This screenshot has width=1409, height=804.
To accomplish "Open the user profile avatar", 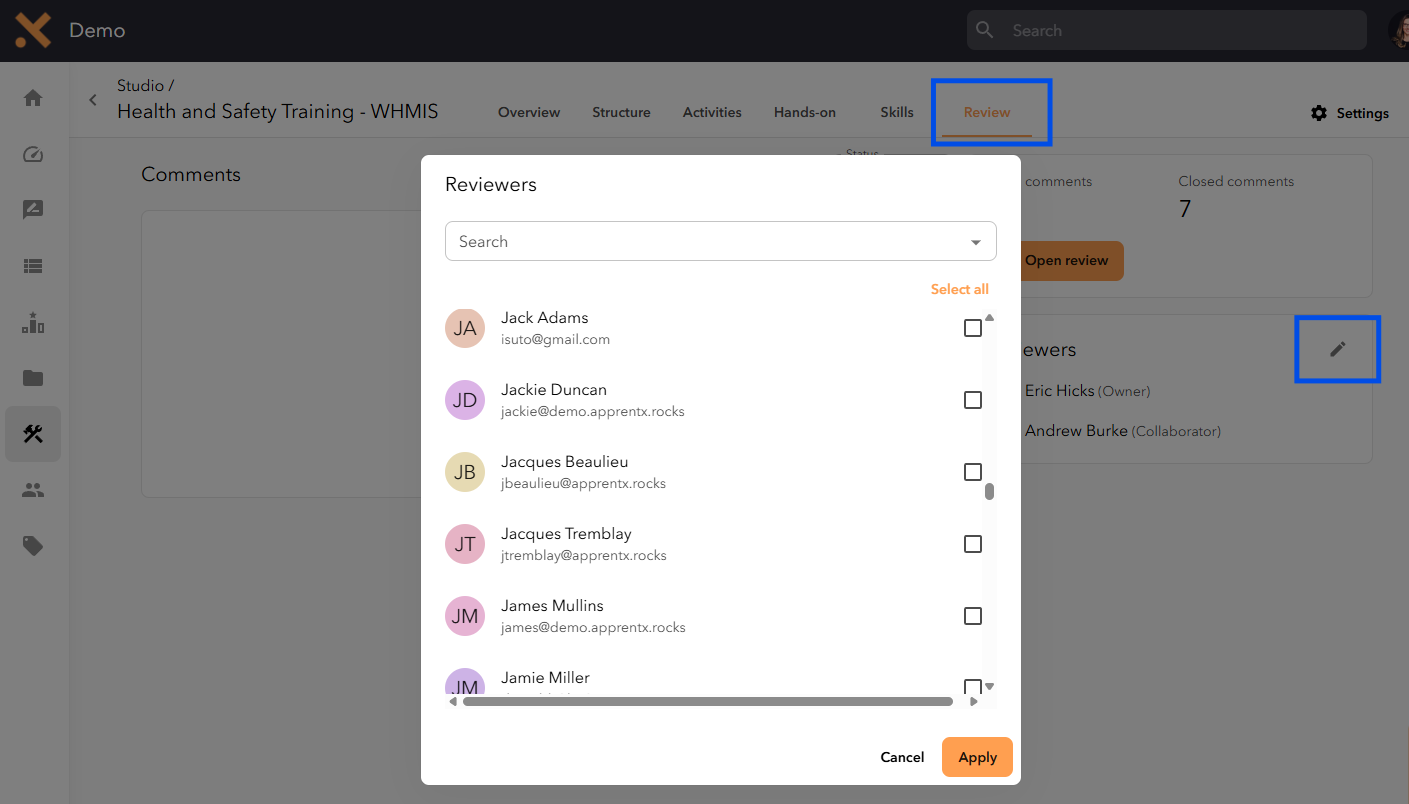I will point(1399,30).
